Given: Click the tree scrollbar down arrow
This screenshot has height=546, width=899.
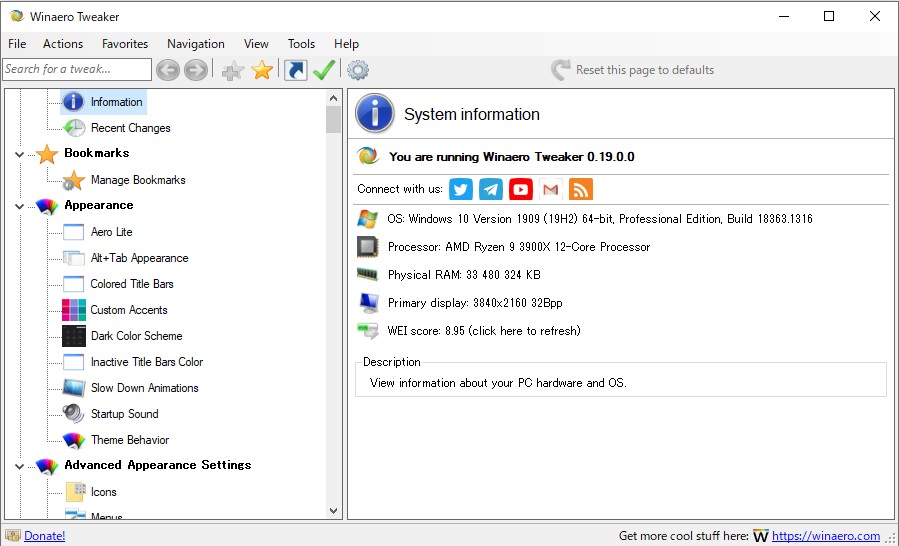Looking at the screenshot, I should [334, 510].
